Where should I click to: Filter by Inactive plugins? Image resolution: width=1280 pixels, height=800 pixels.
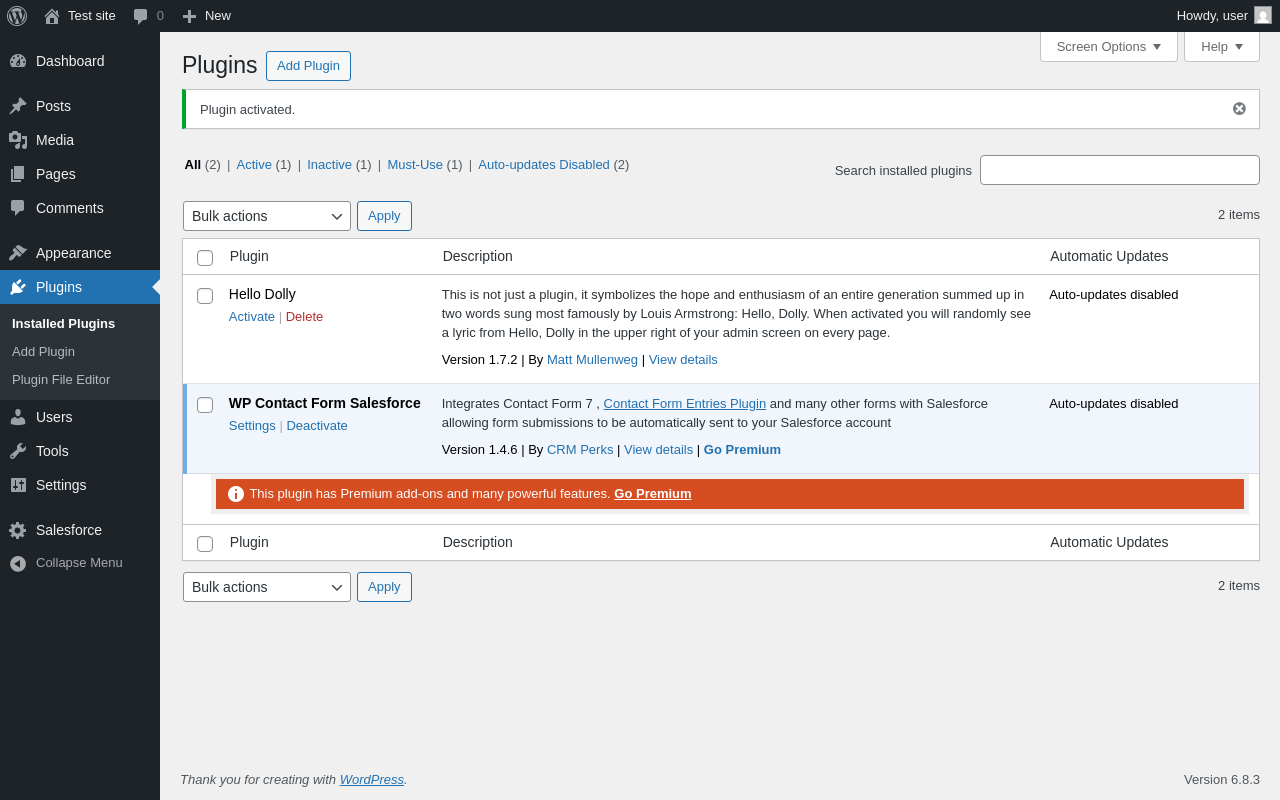click(329, 165)
